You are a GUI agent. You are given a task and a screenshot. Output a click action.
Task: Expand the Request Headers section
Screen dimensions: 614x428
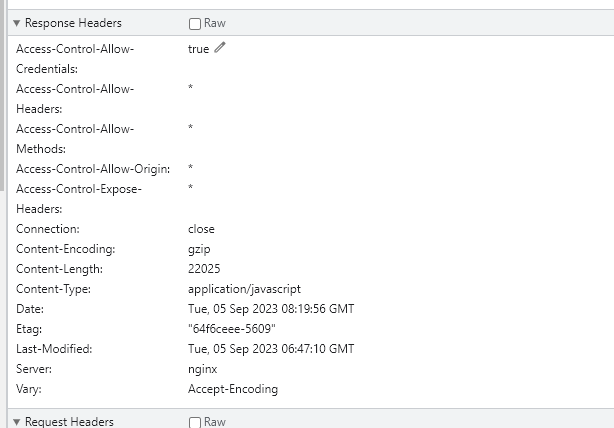click(16, 422)
